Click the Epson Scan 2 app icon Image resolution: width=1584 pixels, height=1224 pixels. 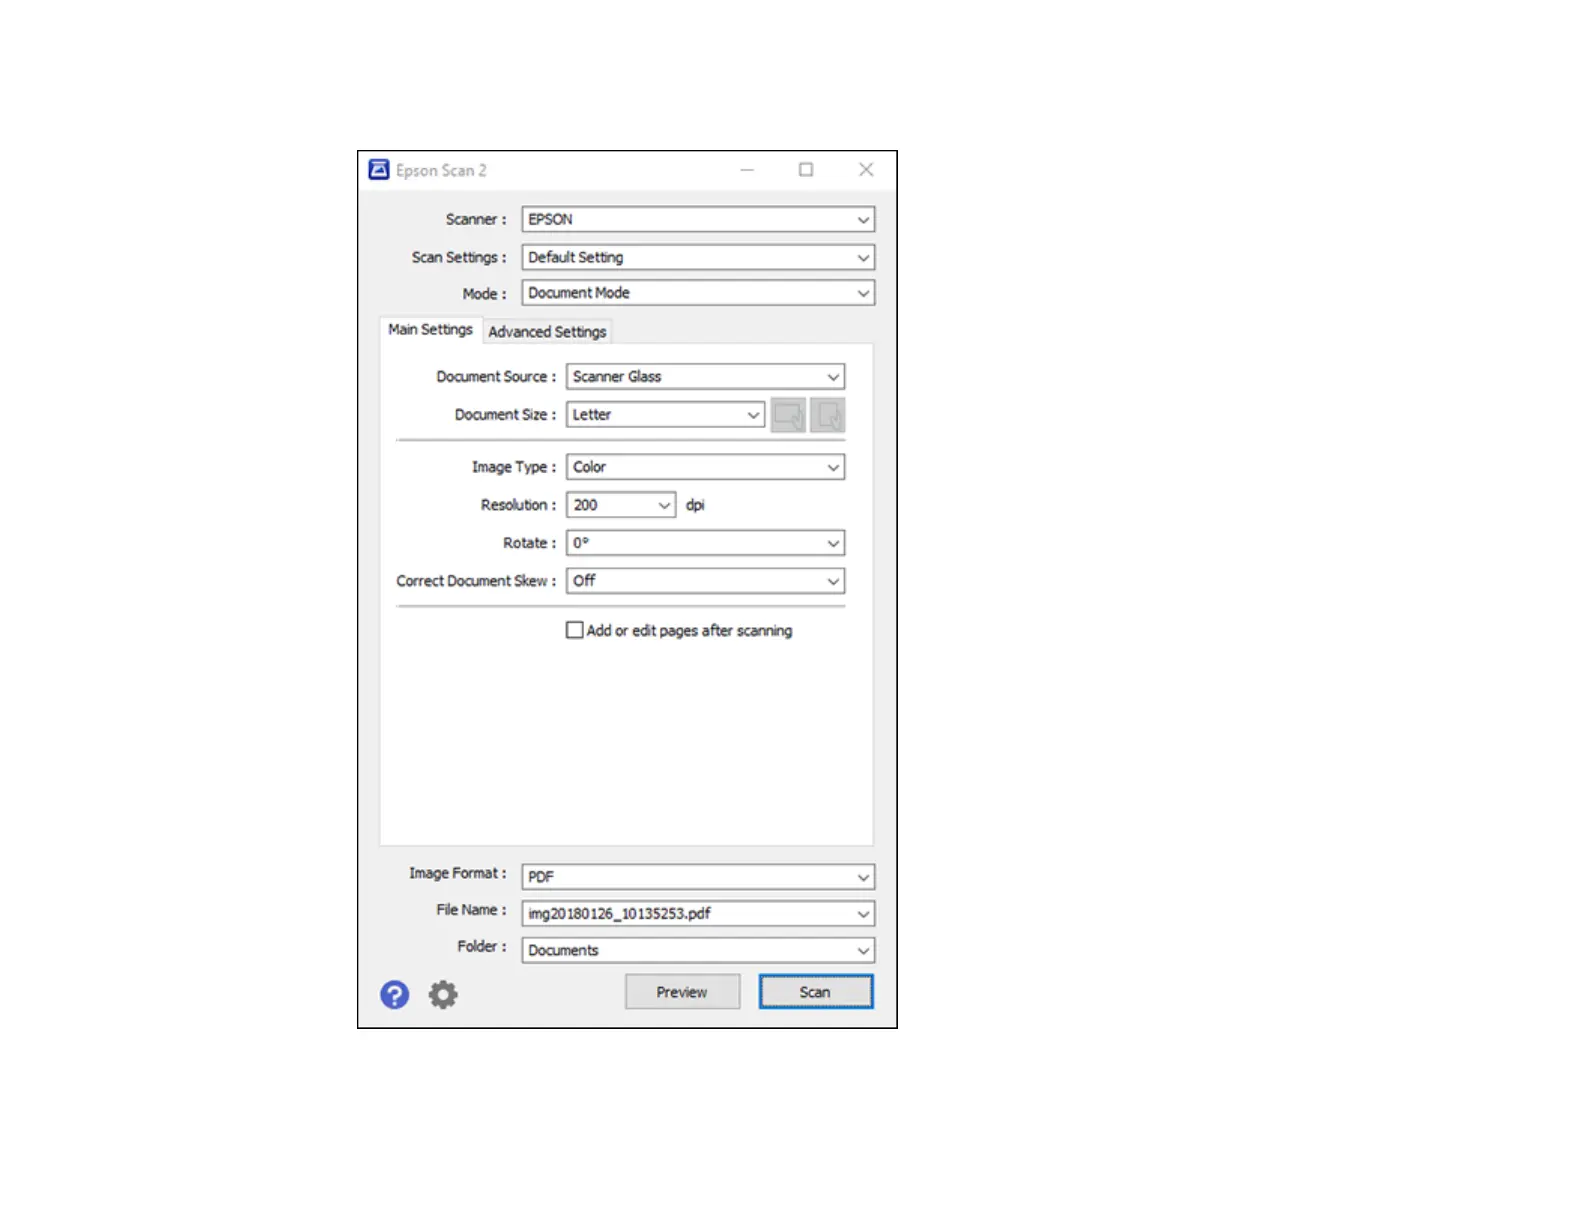[379, 170]
